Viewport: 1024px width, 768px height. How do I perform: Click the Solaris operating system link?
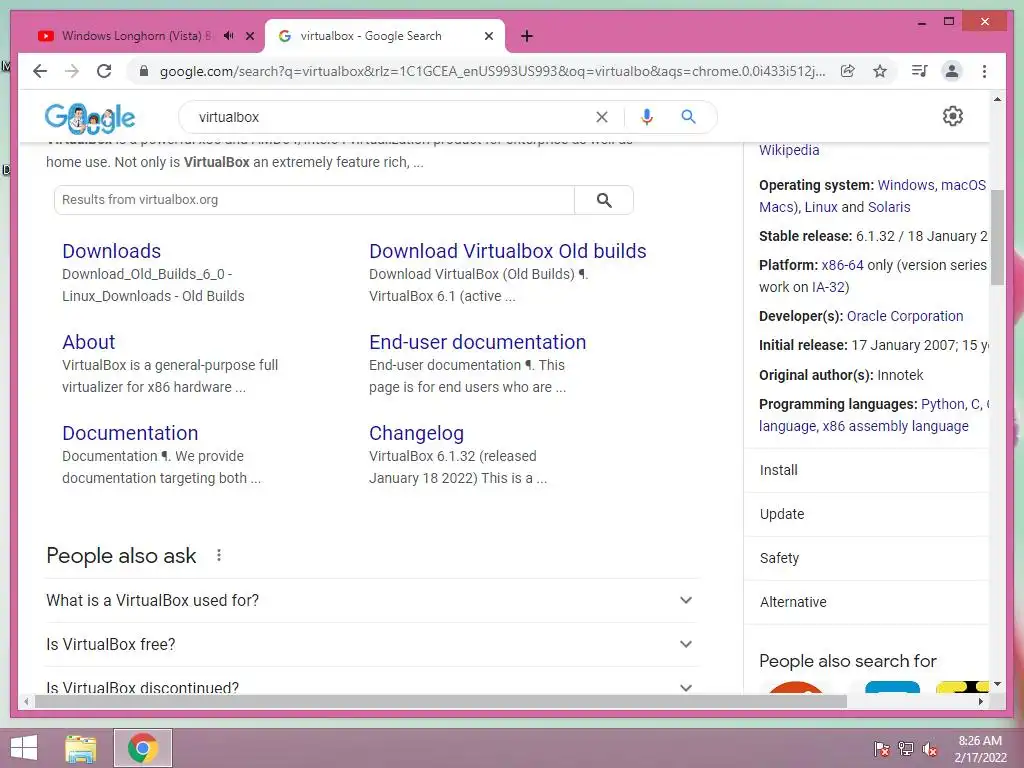889,207
